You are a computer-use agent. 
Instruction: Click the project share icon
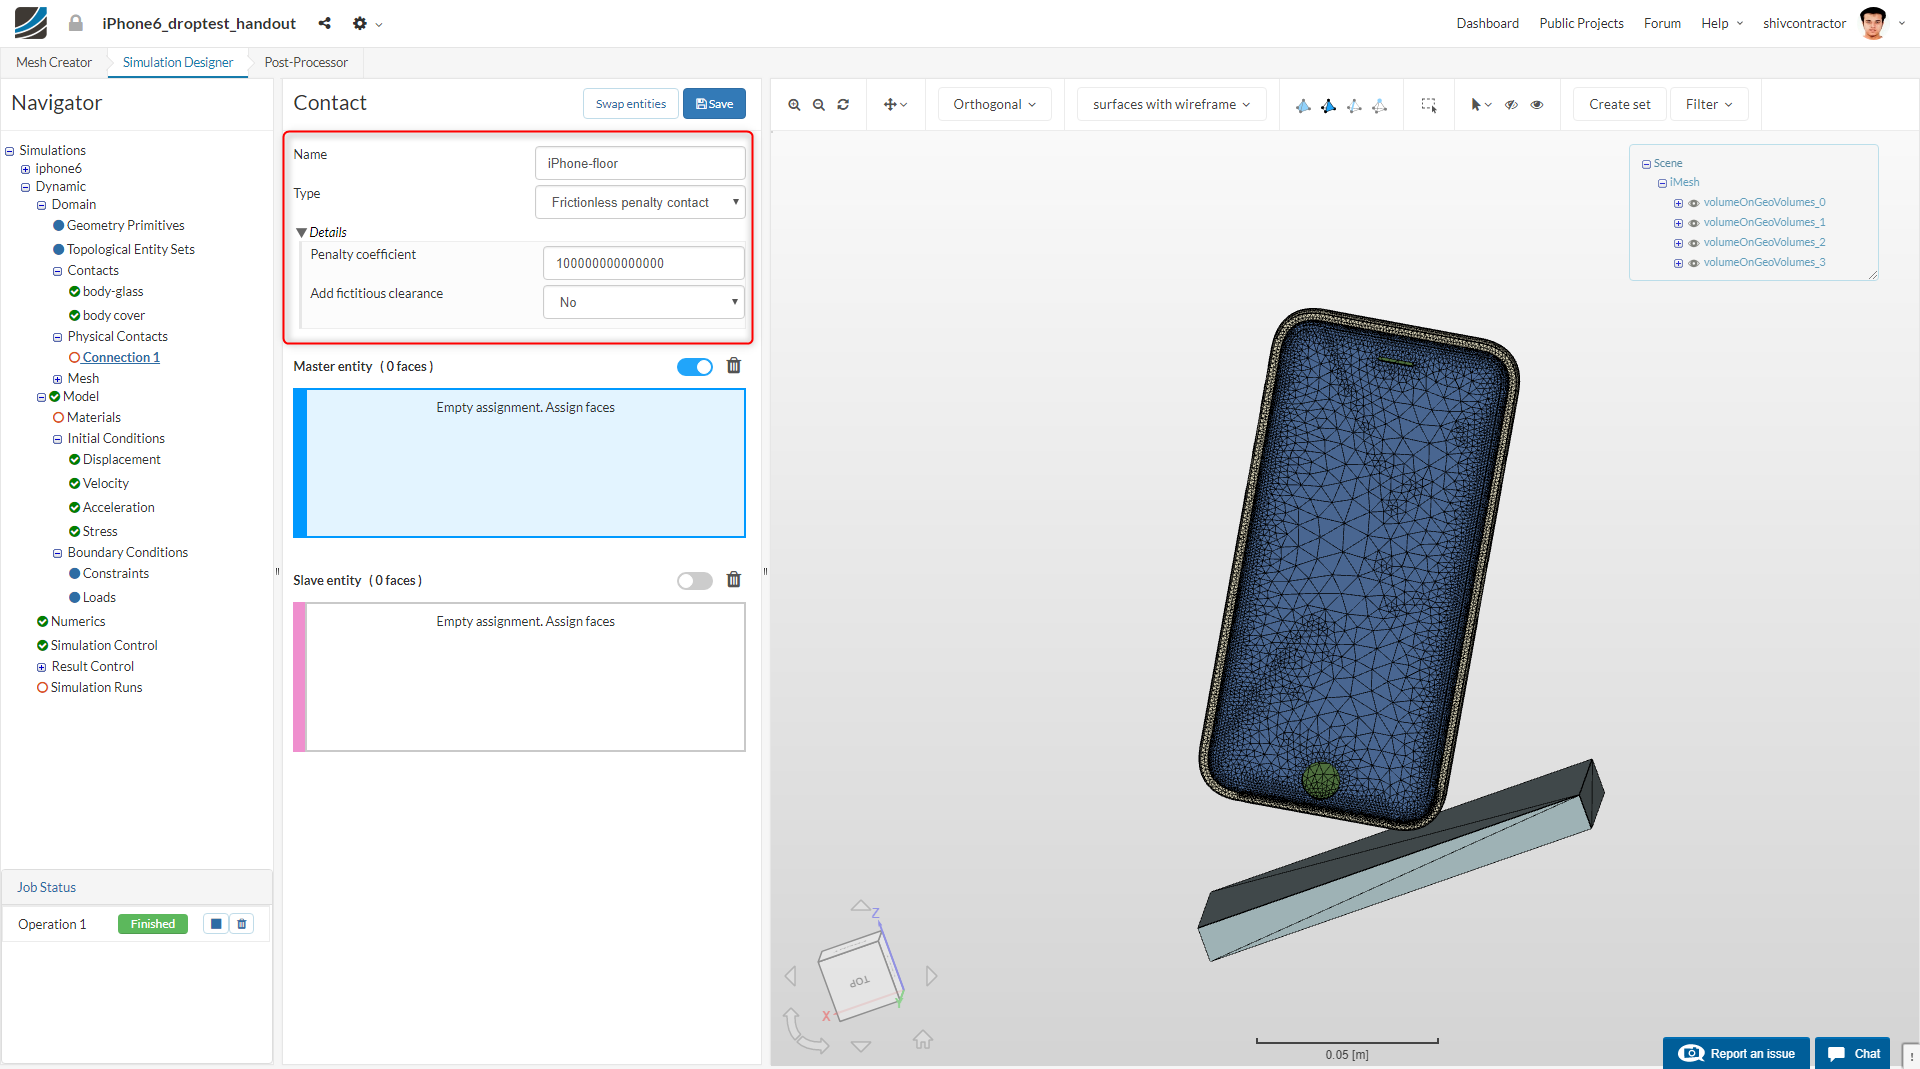324,23
